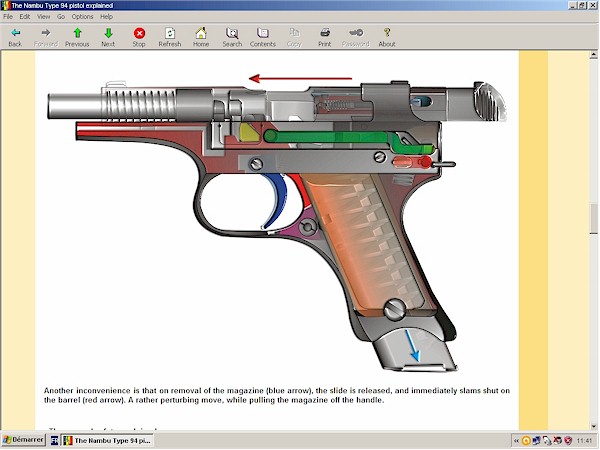Open the Edit menu
This screenshot has height=450, width=600.
[24, 16]
